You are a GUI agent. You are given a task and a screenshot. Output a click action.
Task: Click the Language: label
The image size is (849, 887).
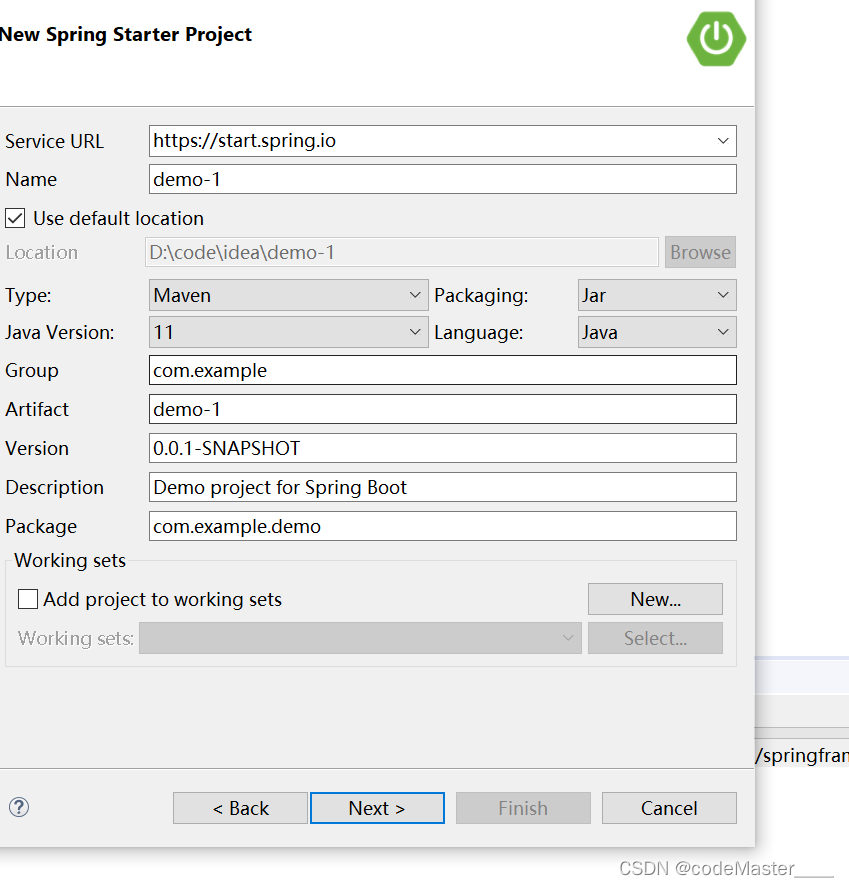[479, 332]
